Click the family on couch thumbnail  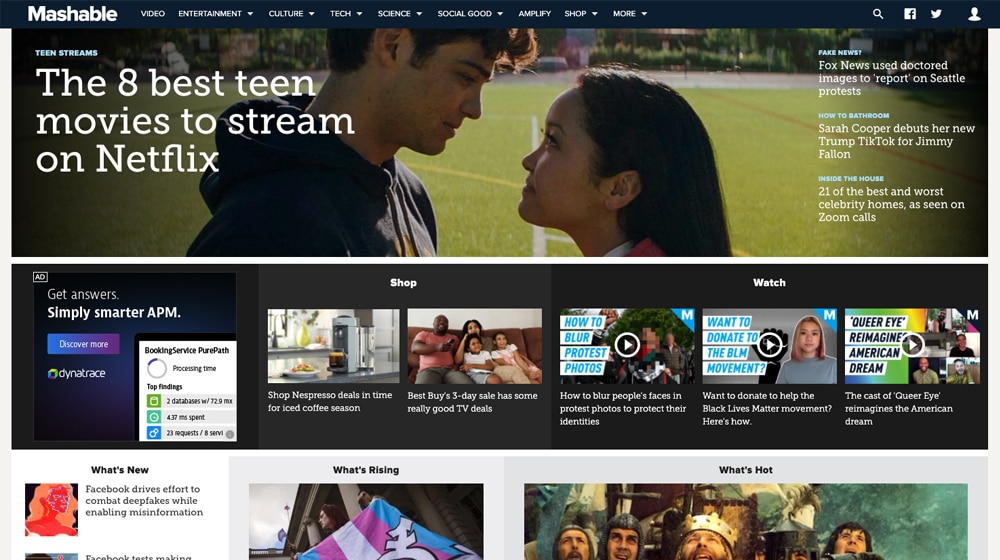pos(474,346)
